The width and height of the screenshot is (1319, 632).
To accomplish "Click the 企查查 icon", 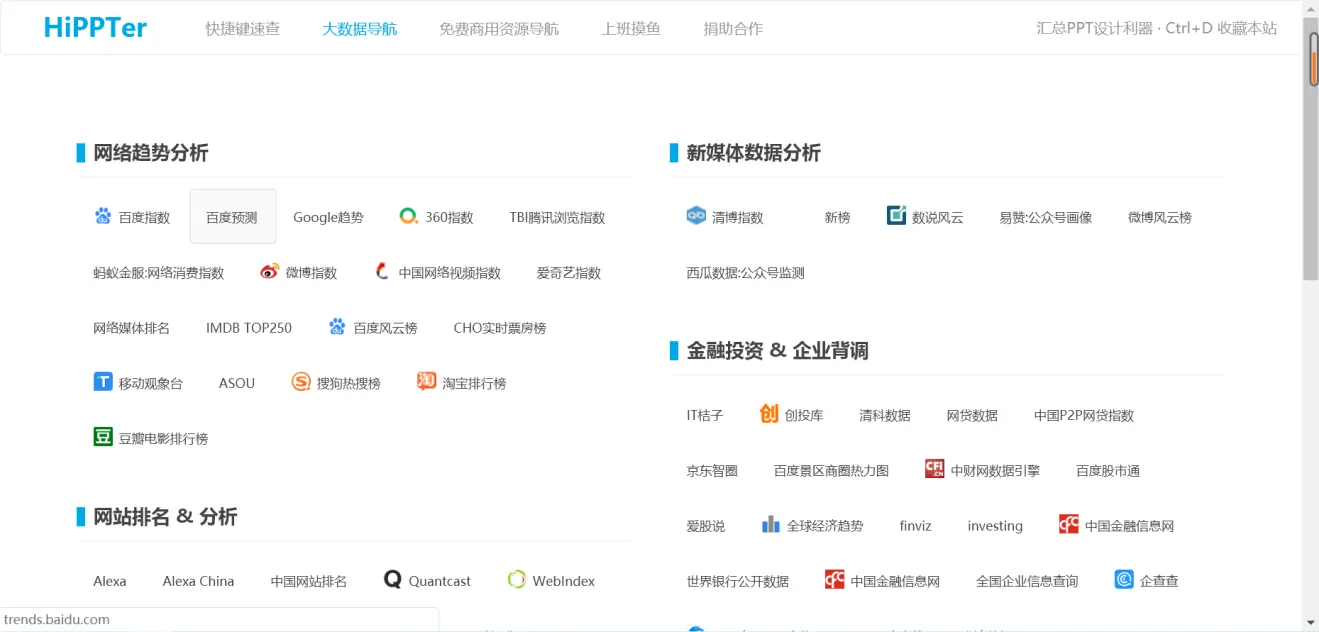I will (x=1124, y=579).
